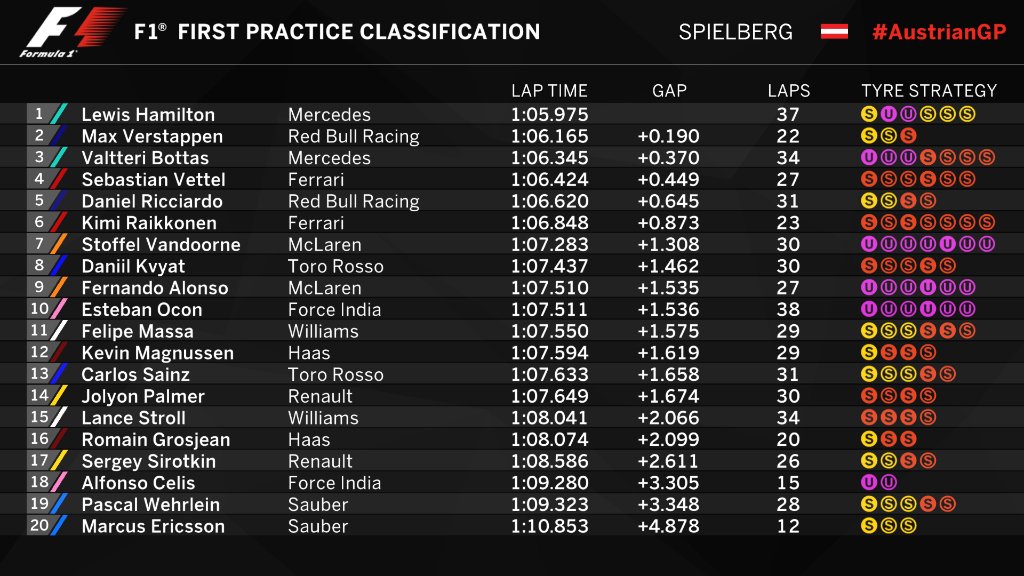Click the SPIELBERG location label

coord(735,31)
